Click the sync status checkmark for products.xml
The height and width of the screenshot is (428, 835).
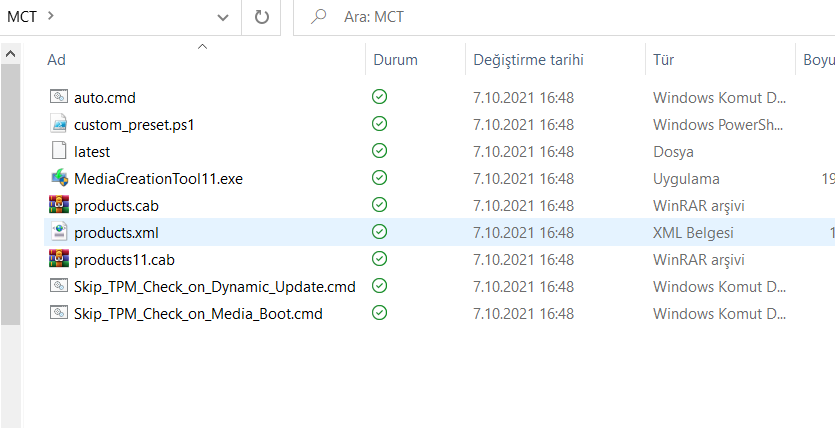(379, 233)
